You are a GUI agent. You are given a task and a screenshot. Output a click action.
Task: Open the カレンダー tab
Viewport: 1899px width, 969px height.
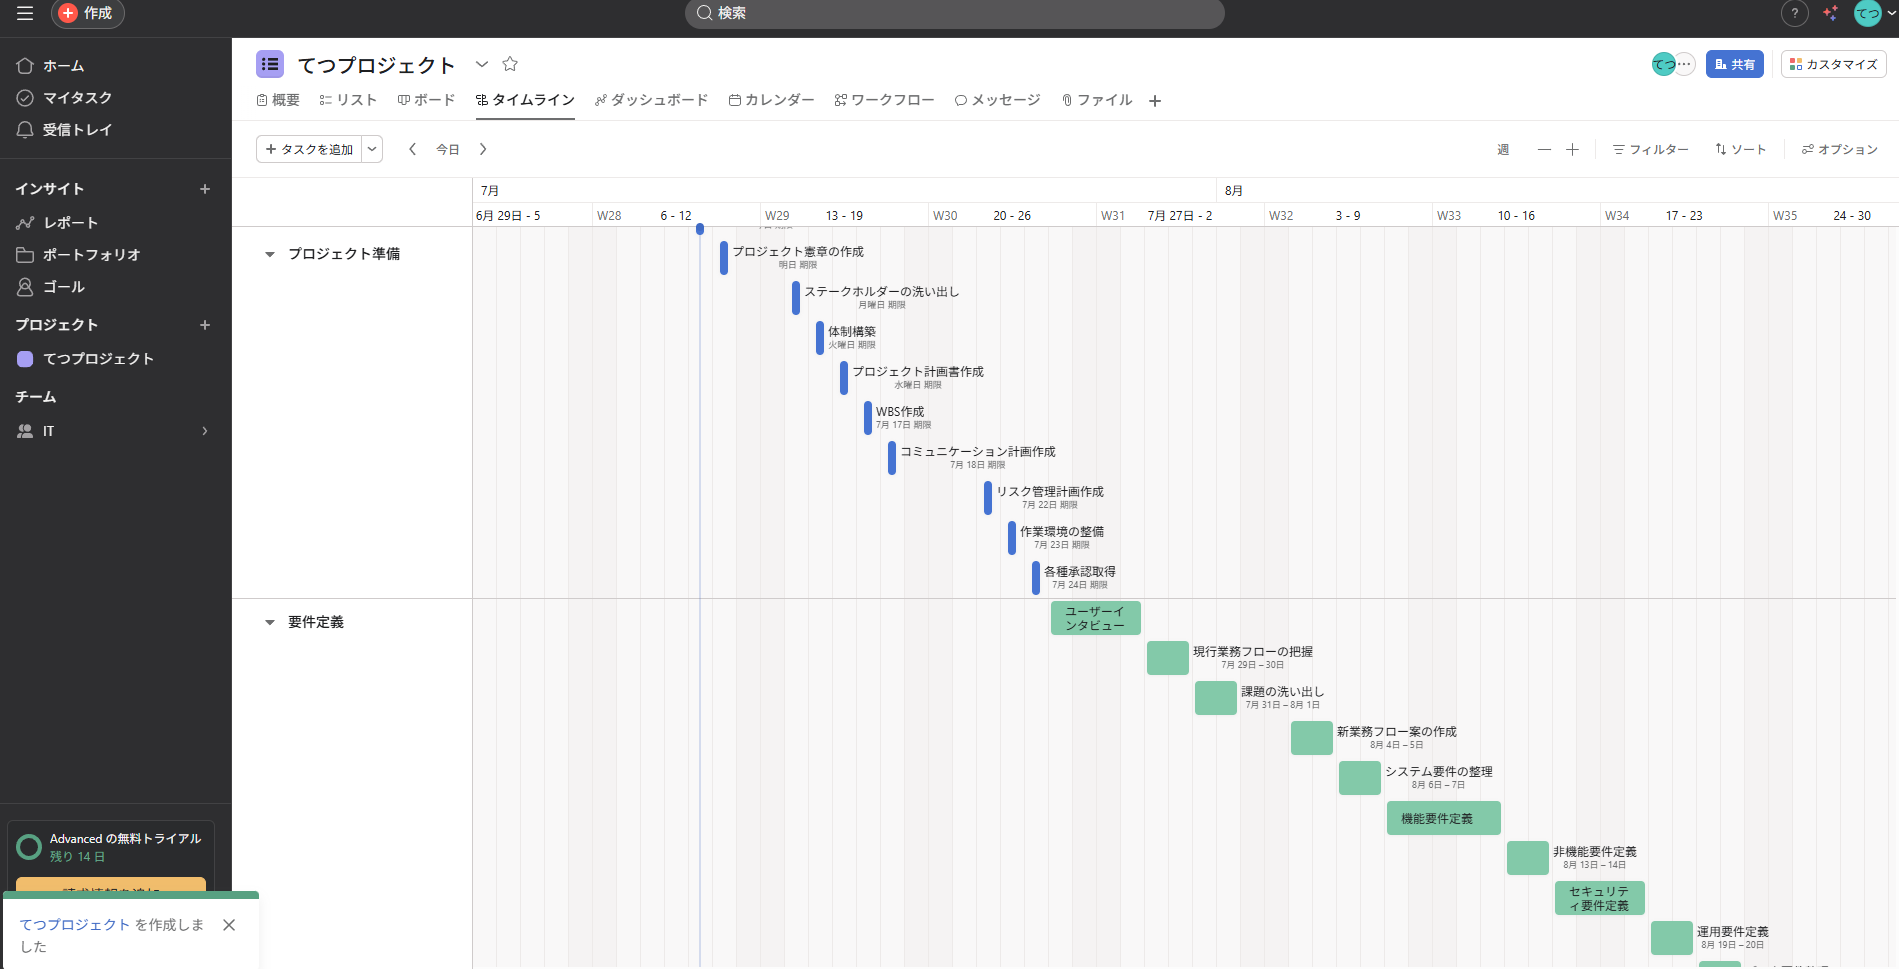click(771, 100)
